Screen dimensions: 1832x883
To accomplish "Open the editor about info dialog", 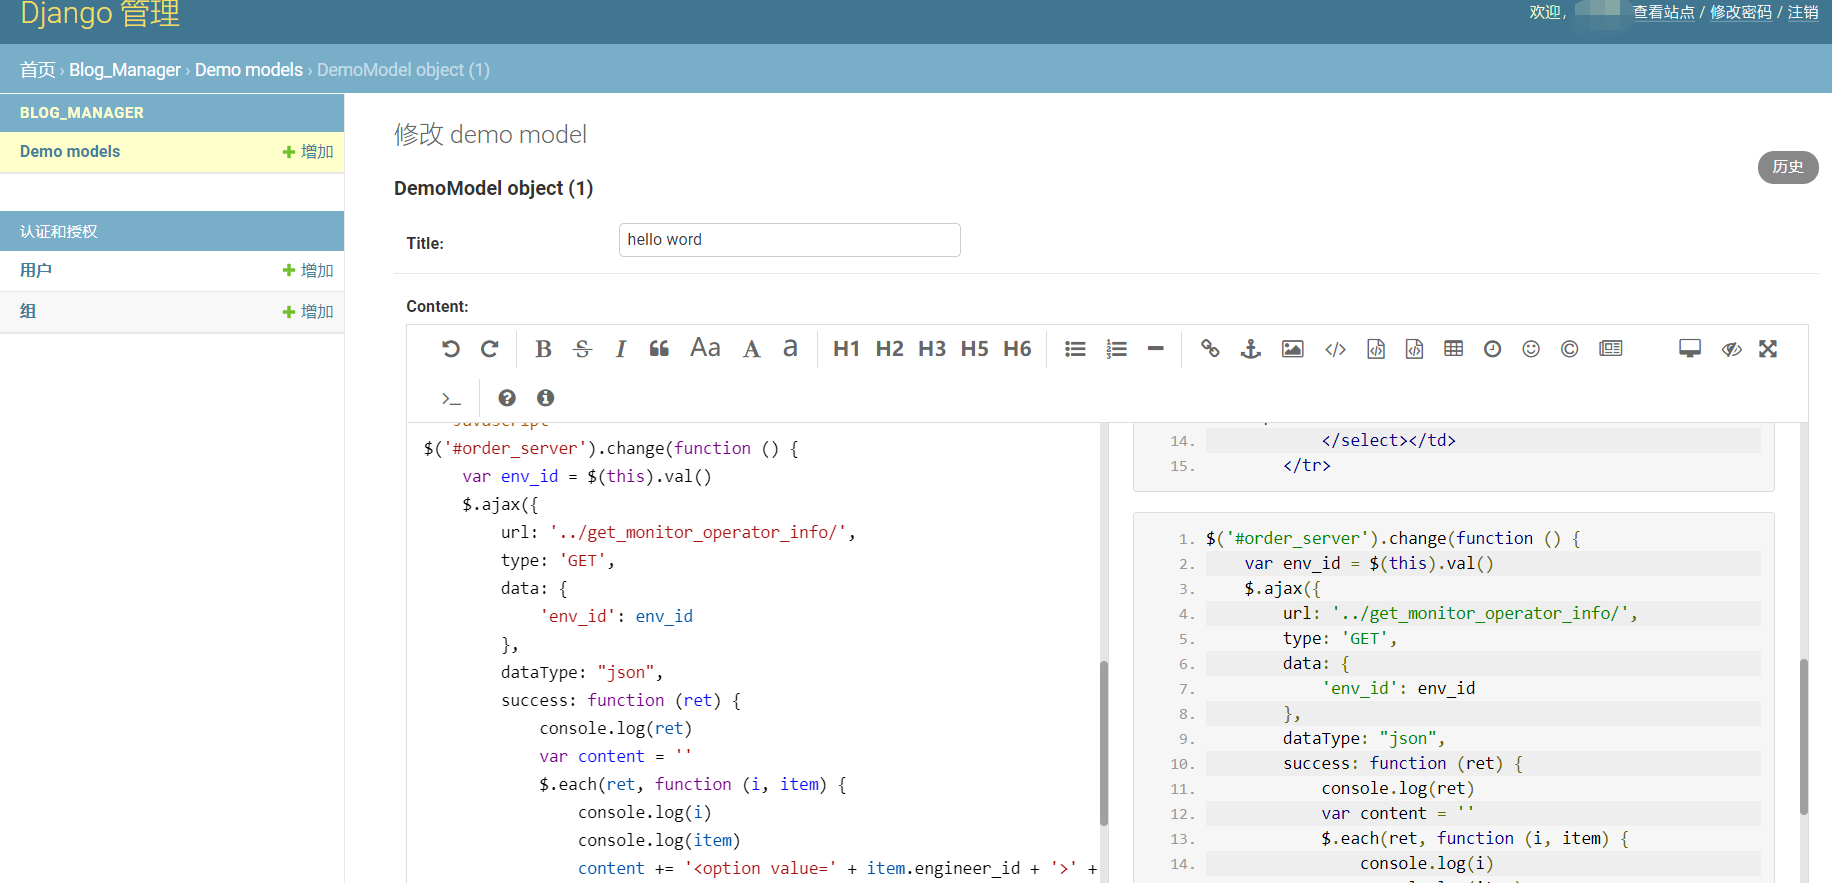I will (x=545, y=398).
